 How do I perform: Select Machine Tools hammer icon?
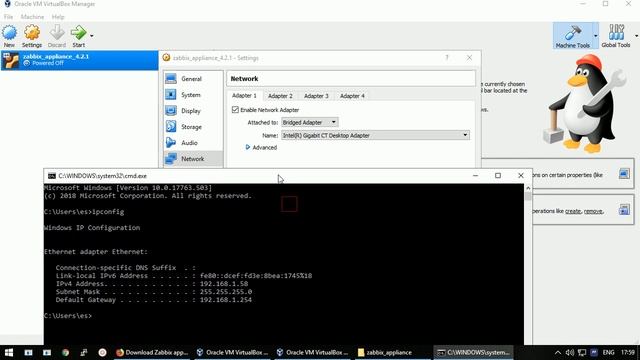[x=573, y=36]
